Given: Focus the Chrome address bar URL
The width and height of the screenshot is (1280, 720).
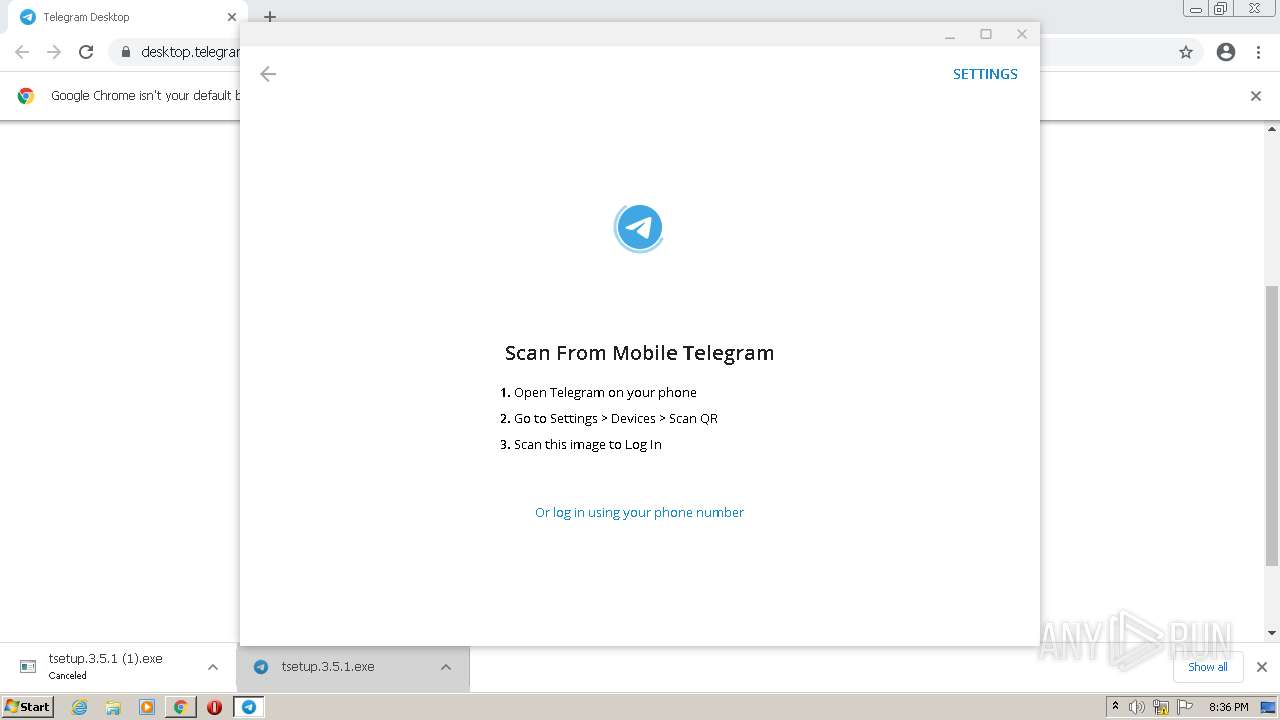Looking at the screenshot, I should tap(190, 52).
